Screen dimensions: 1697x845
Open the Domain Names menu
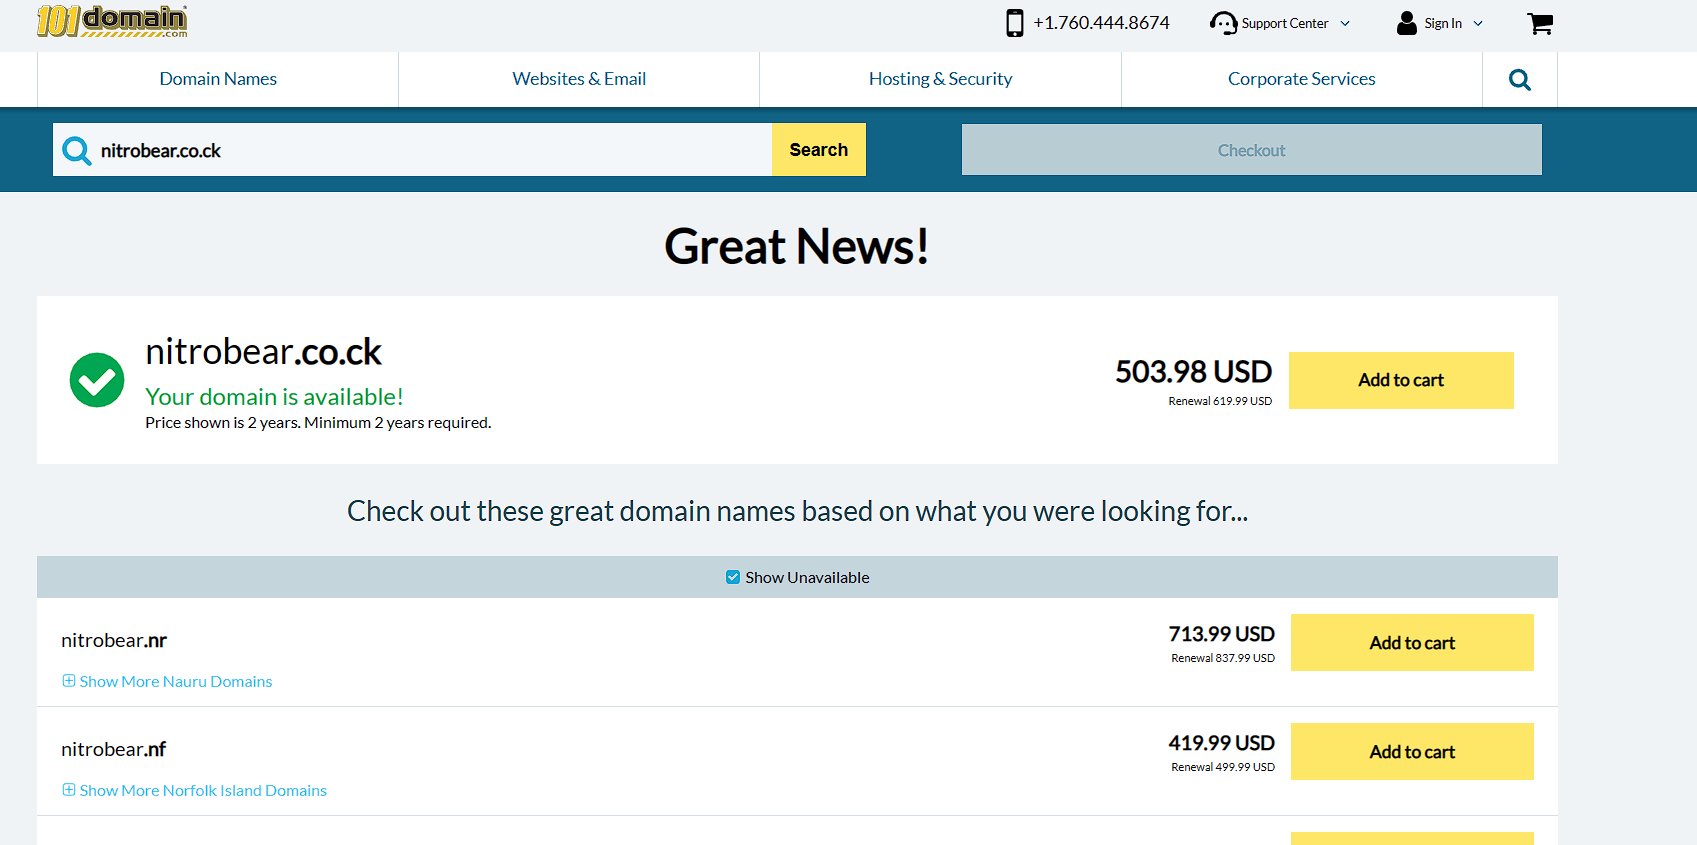[218, 79]
